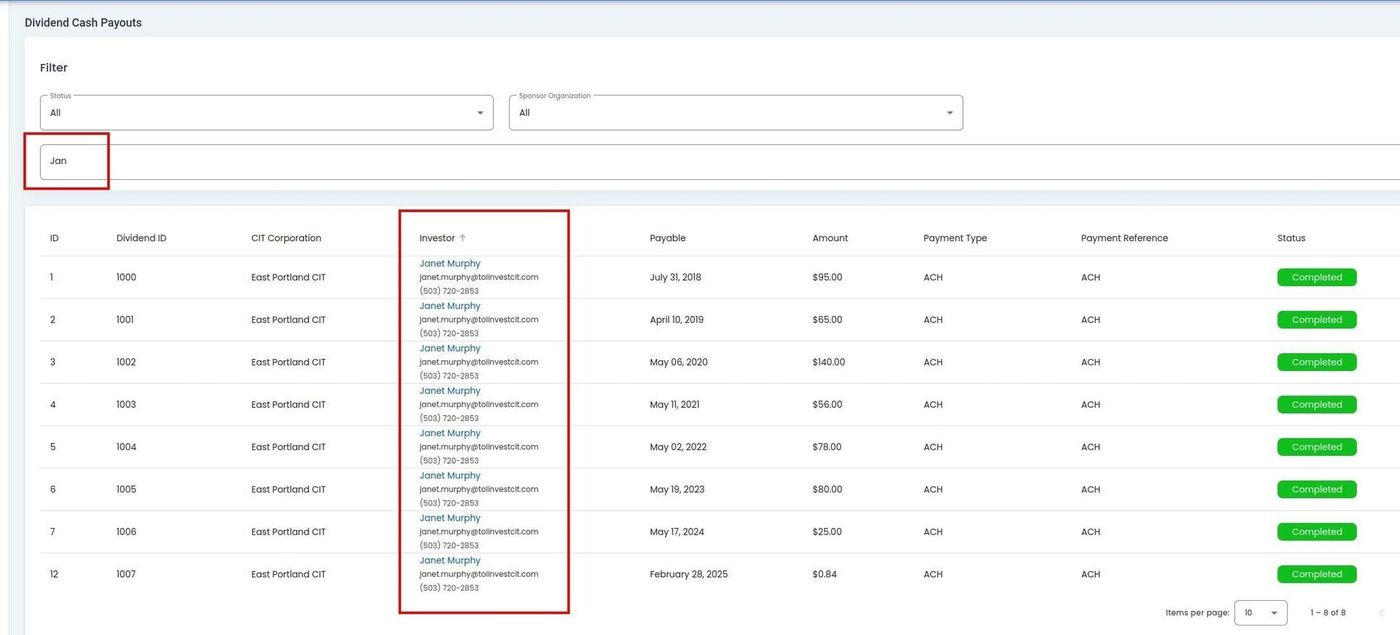Viewport: 1400px width, 635px height.
Task: Click the Payment Type column header
Action: [x=955, y=238]
